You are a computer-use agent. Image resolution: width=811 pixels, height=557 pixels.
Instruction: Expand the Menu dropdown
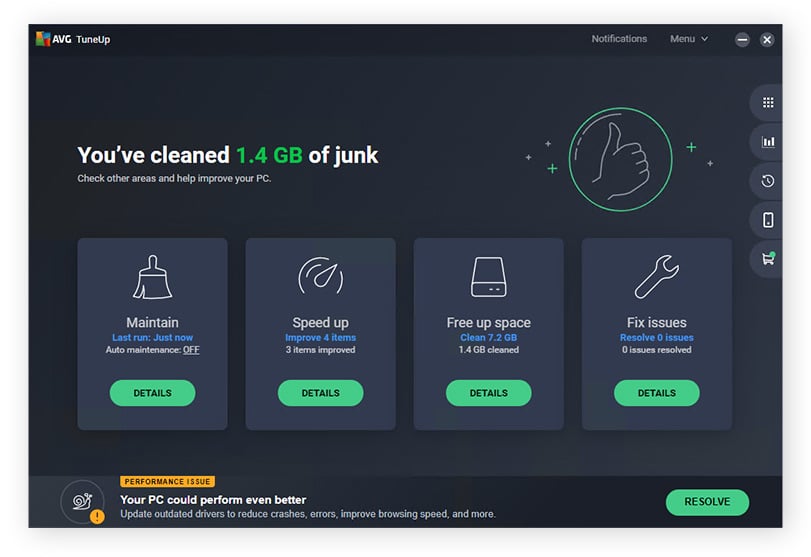tap(688, 39)
